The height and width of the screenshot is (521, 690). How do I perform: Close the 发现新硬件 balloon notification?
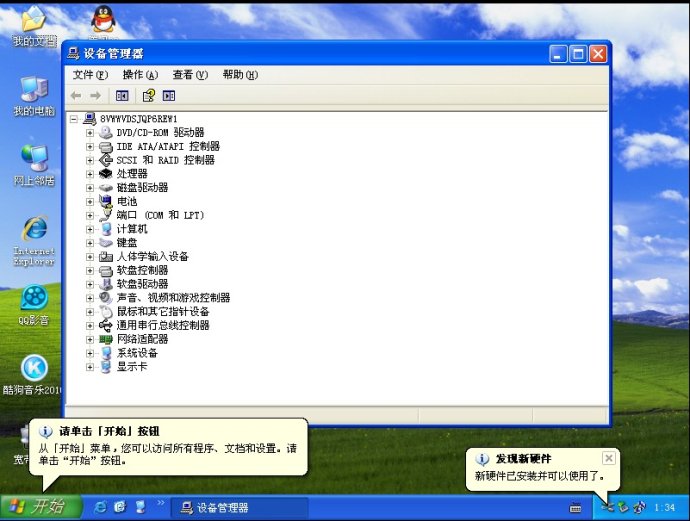[x=609, y=459]
